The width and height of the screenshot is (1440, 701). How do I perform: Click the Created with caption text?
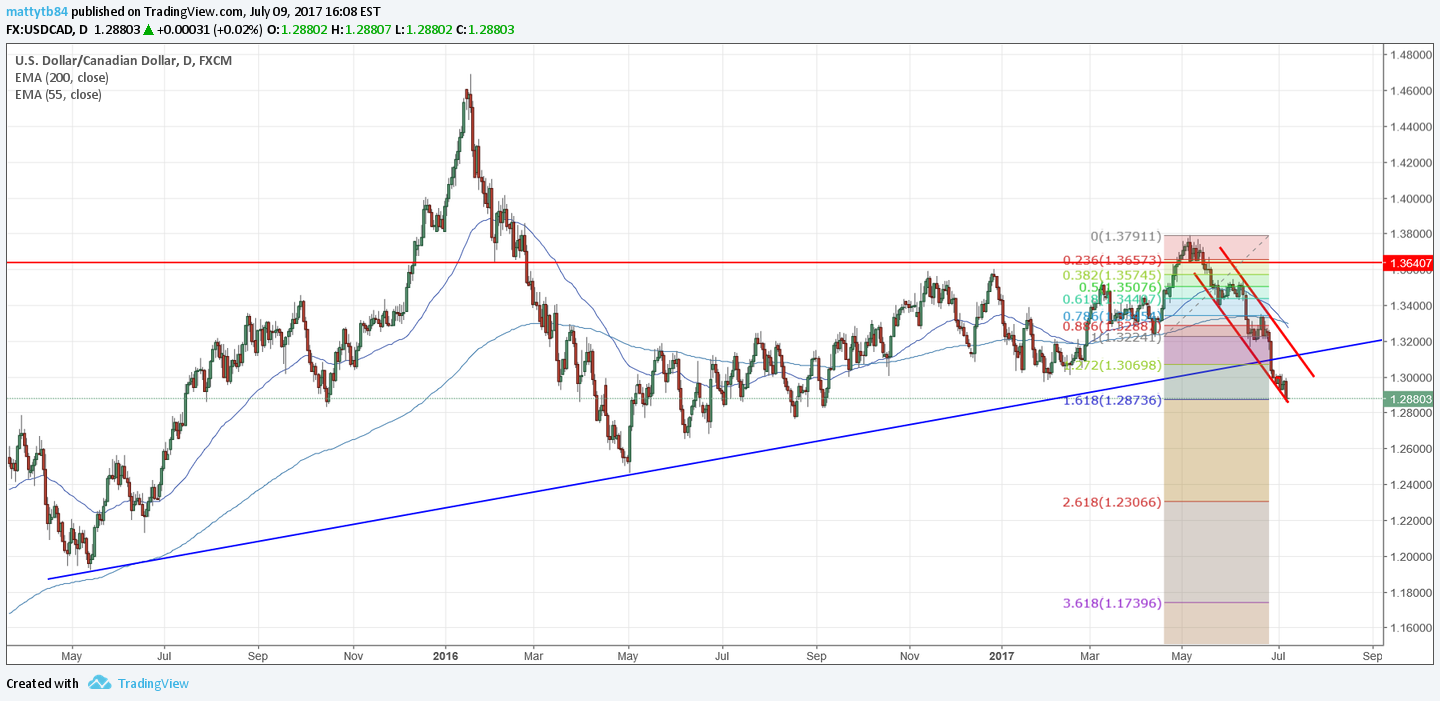pyautogui.click(x=42, y=684)
